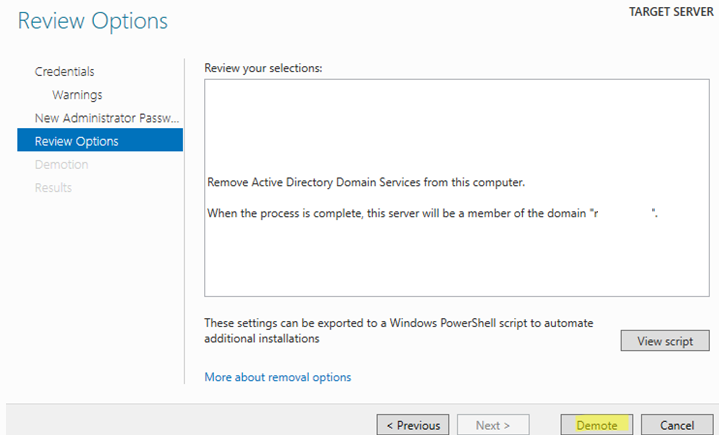
Task: Go to New Administrator Password step
Action: coord(107,118)
